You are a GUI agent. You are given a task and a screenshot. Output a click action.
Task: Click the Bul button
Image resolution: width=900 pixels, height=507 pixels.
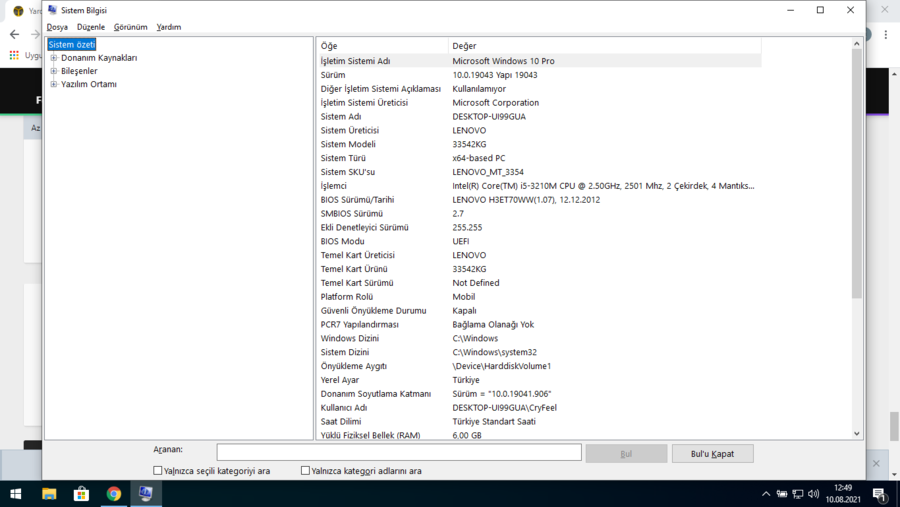click(626, 454)
